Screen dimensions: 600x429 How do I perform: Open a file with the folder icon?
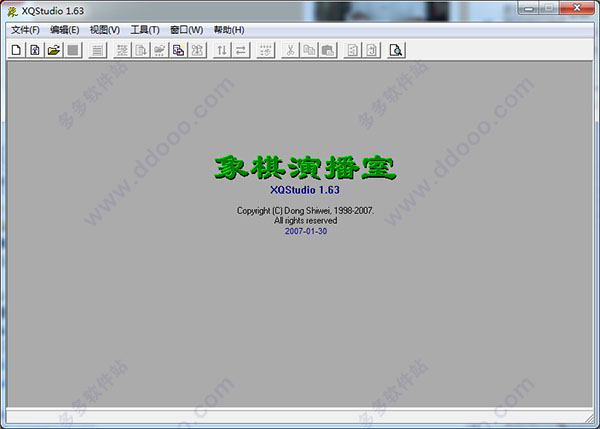[54, 50]
